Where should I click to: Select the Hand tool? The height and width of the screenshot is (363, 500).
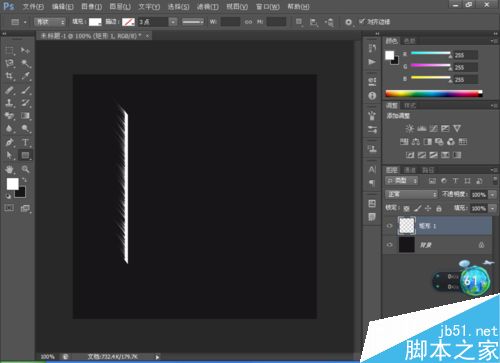(x=9, y=169)
